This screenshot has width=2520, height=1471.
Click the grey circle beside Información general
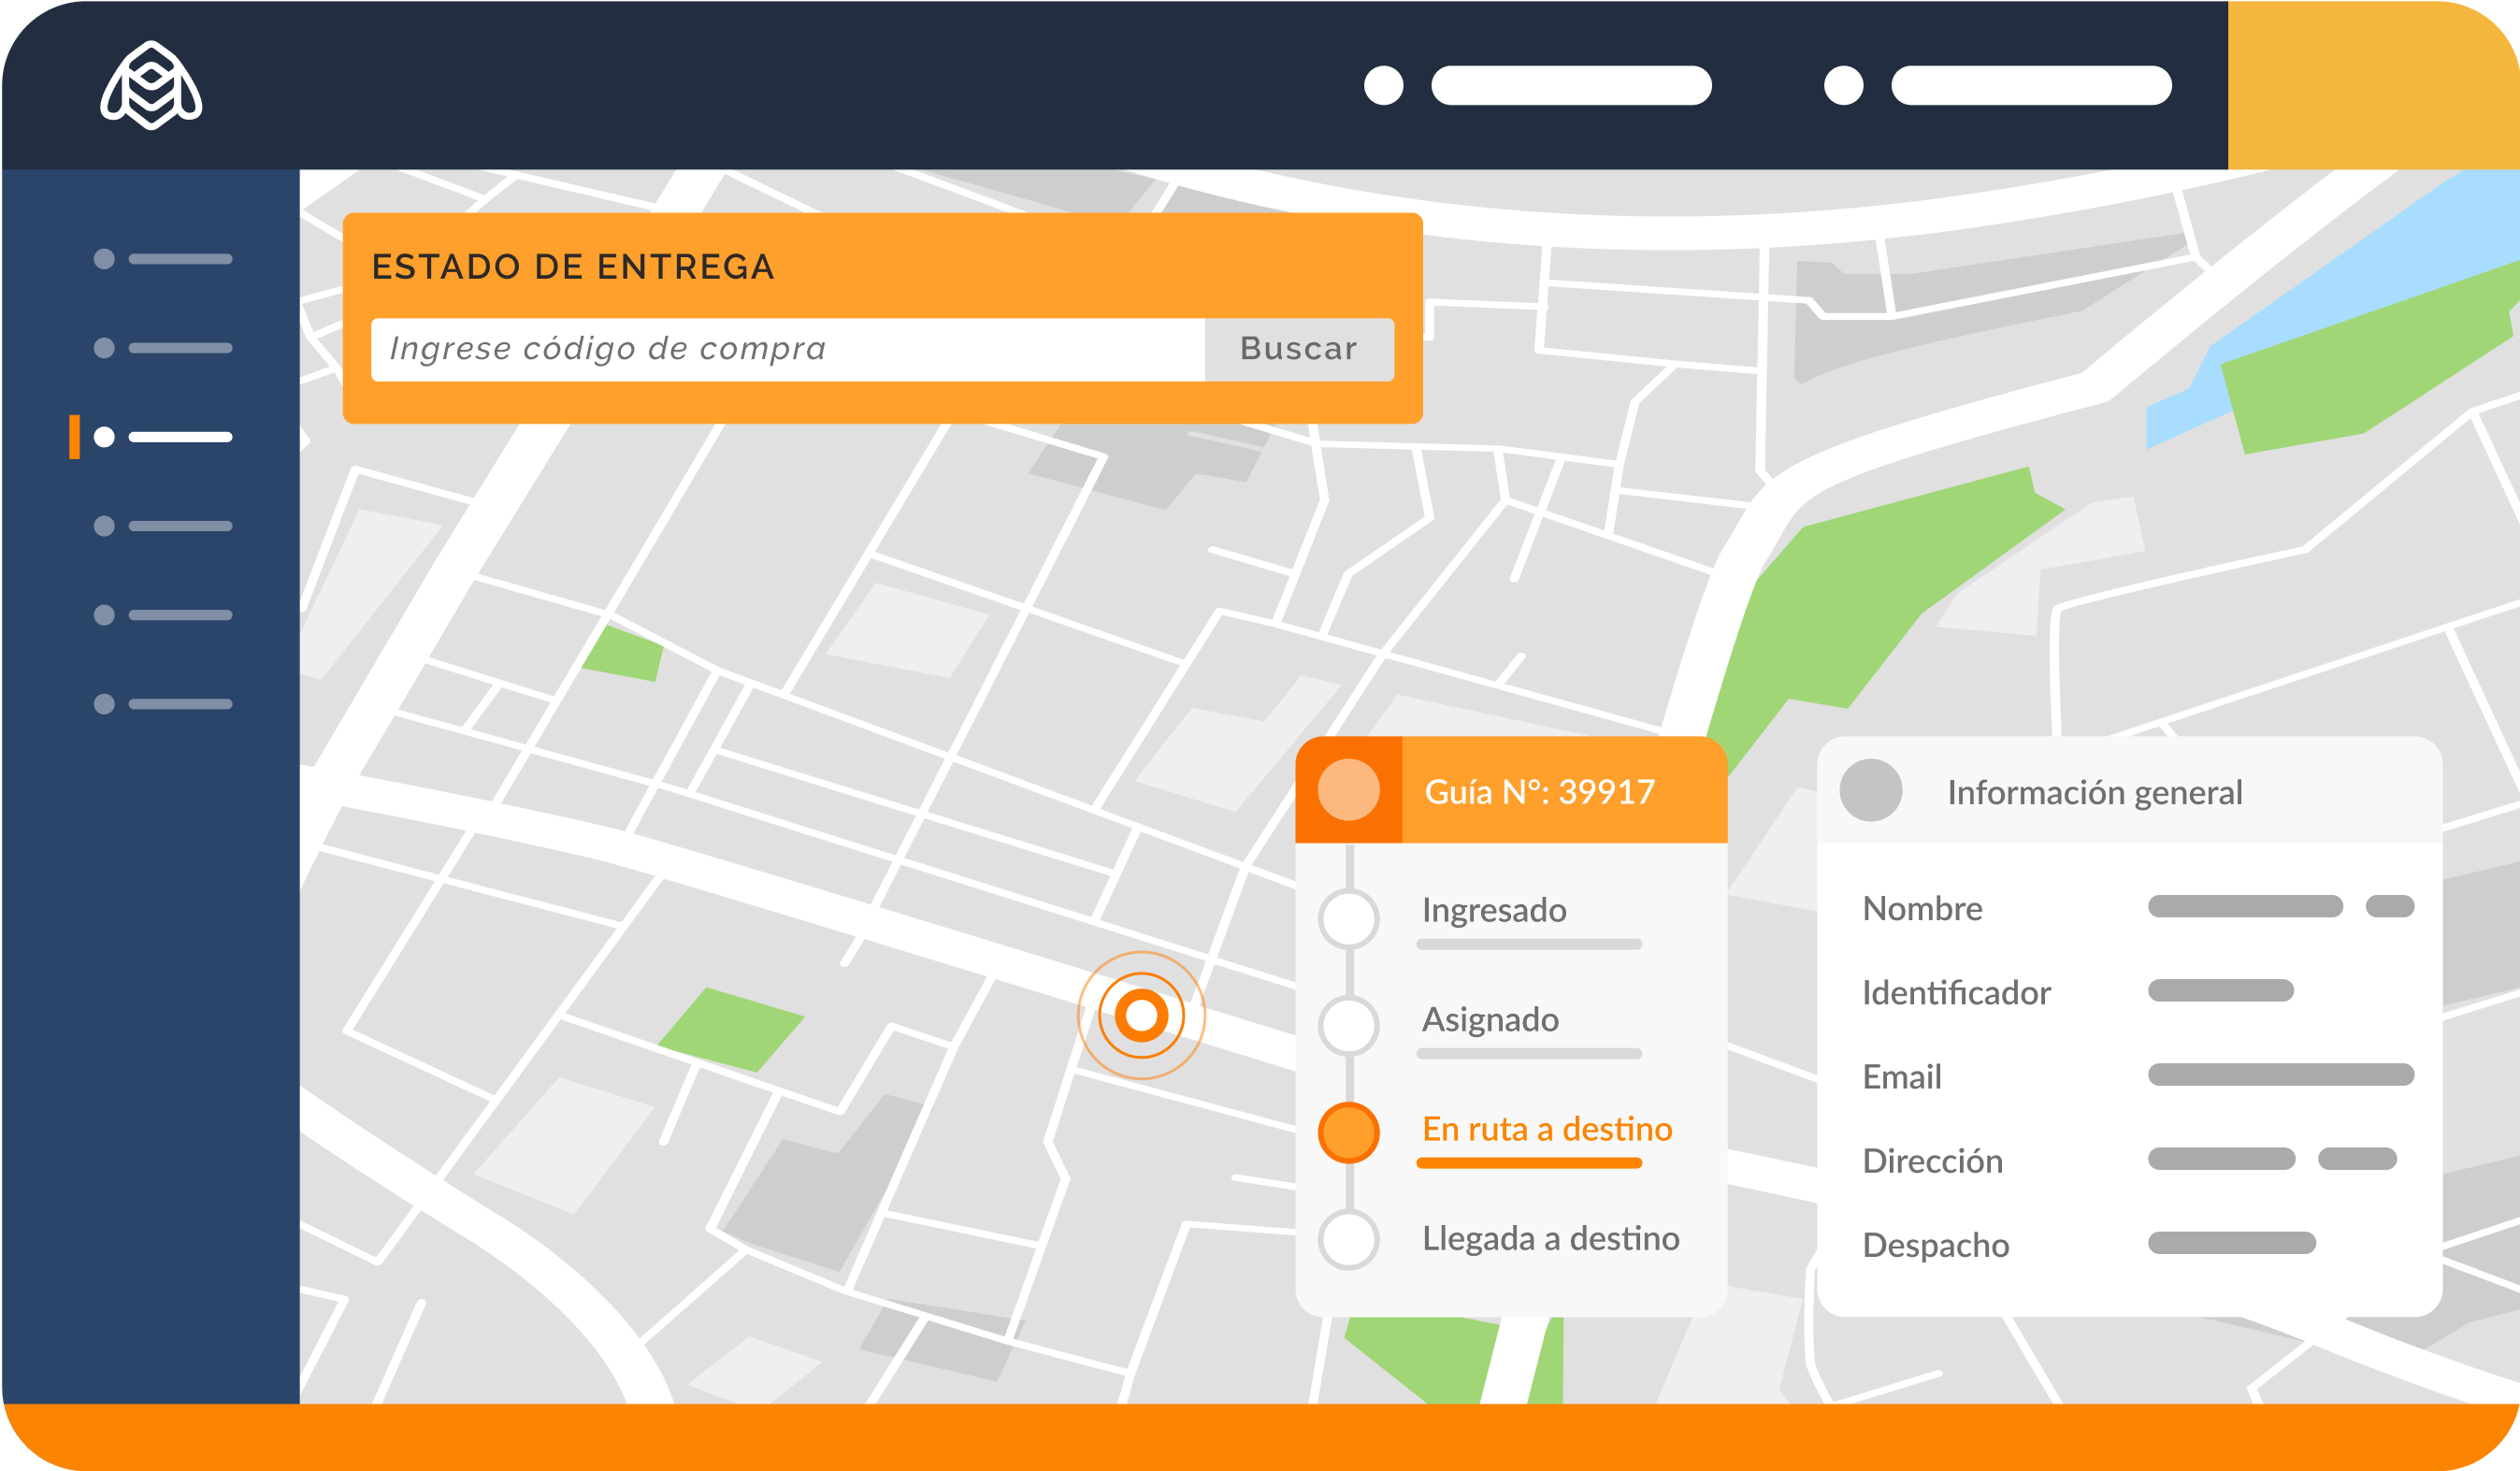[1870, 790]
